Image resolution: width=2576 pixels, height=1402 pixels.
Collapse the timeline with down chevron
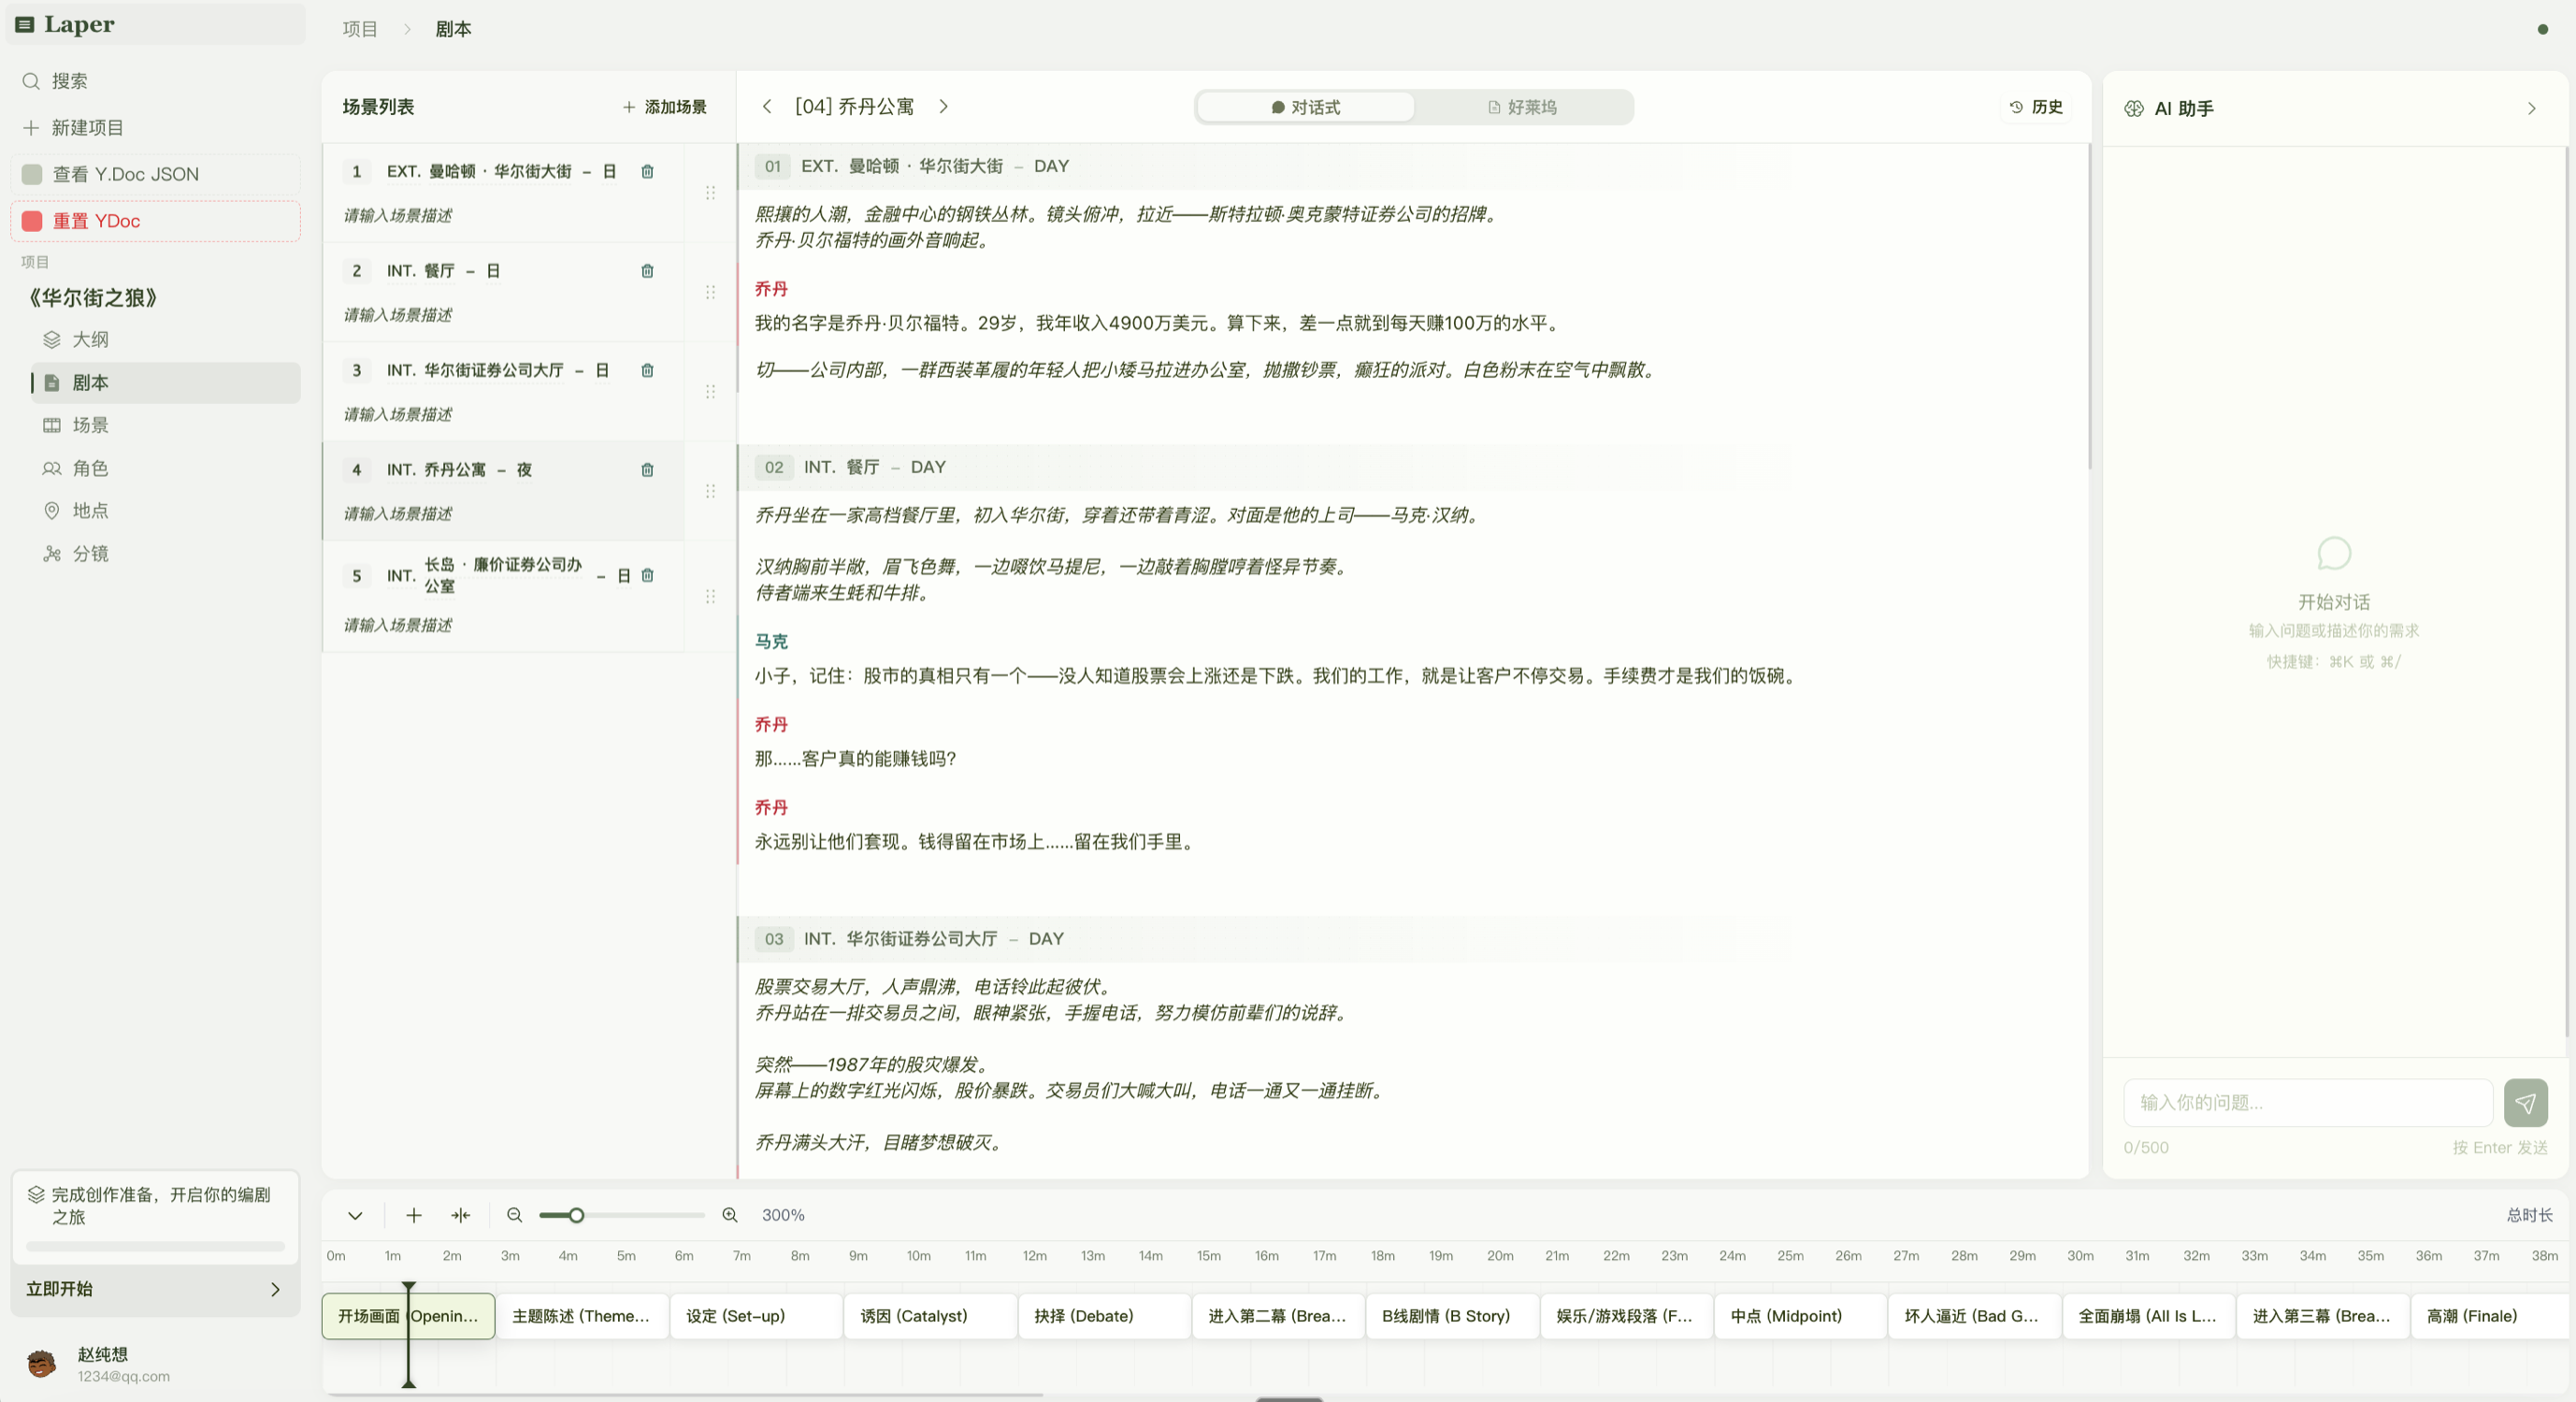click(x=355, y=1215)
